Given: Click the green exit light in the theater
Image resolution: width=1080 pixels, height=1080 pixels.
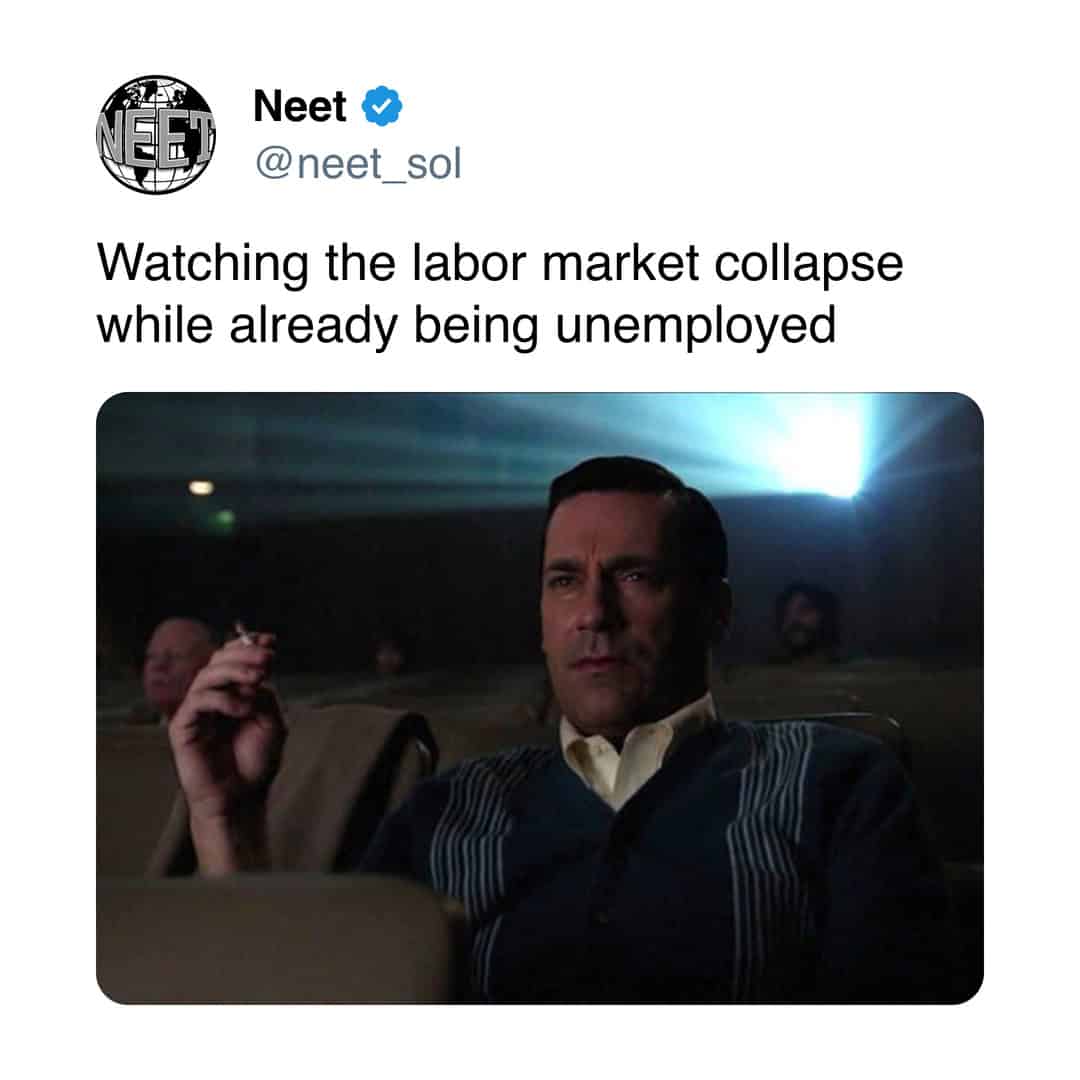Looking at the screenshot, I should point(223,519).
